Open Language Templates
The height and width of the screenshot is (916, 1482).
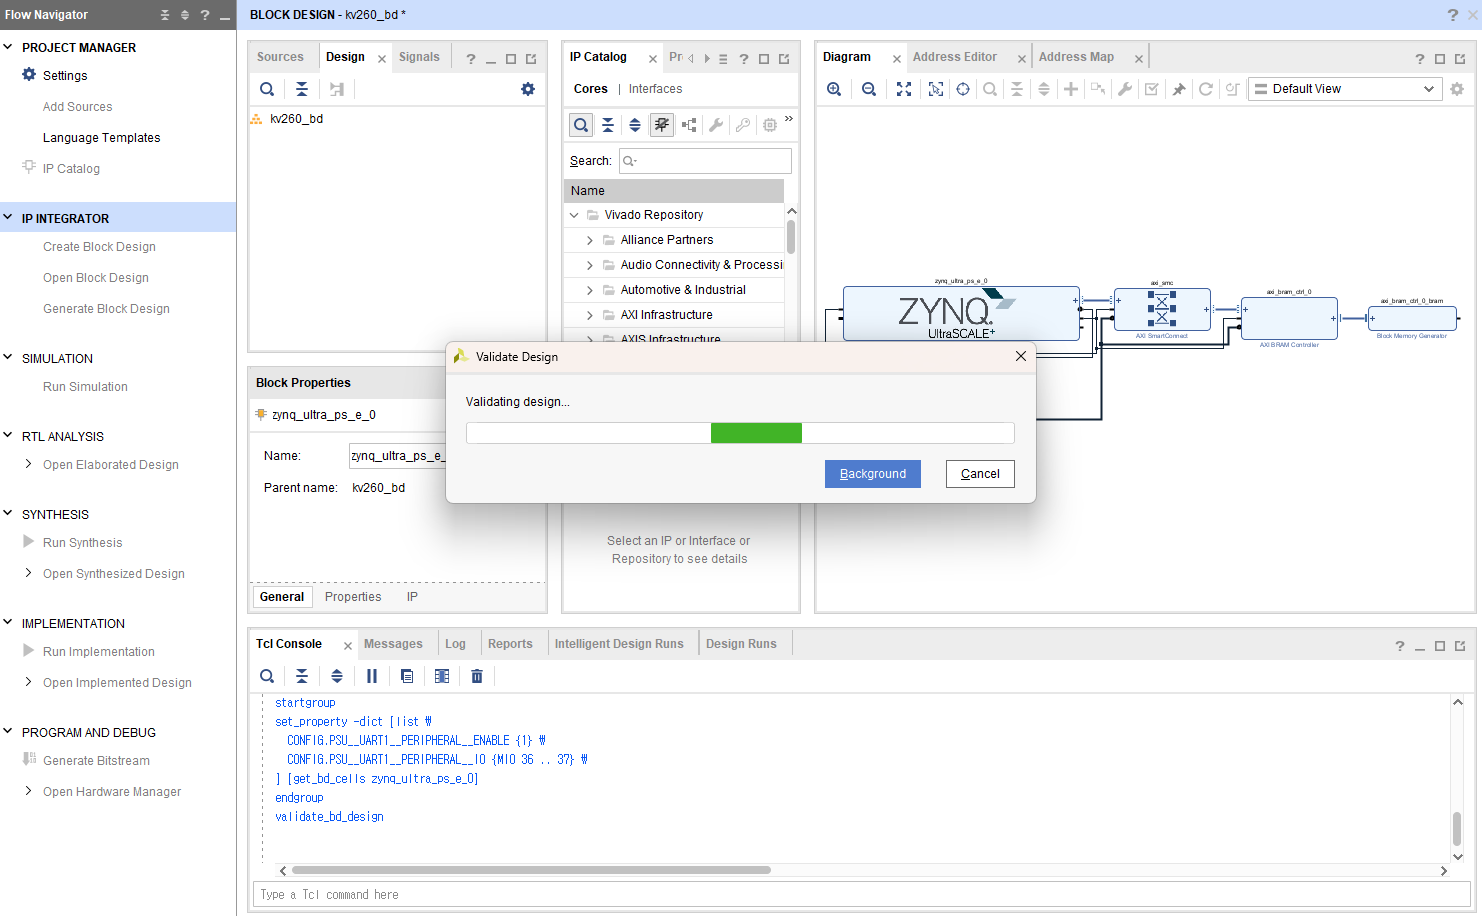click(101, 138)
